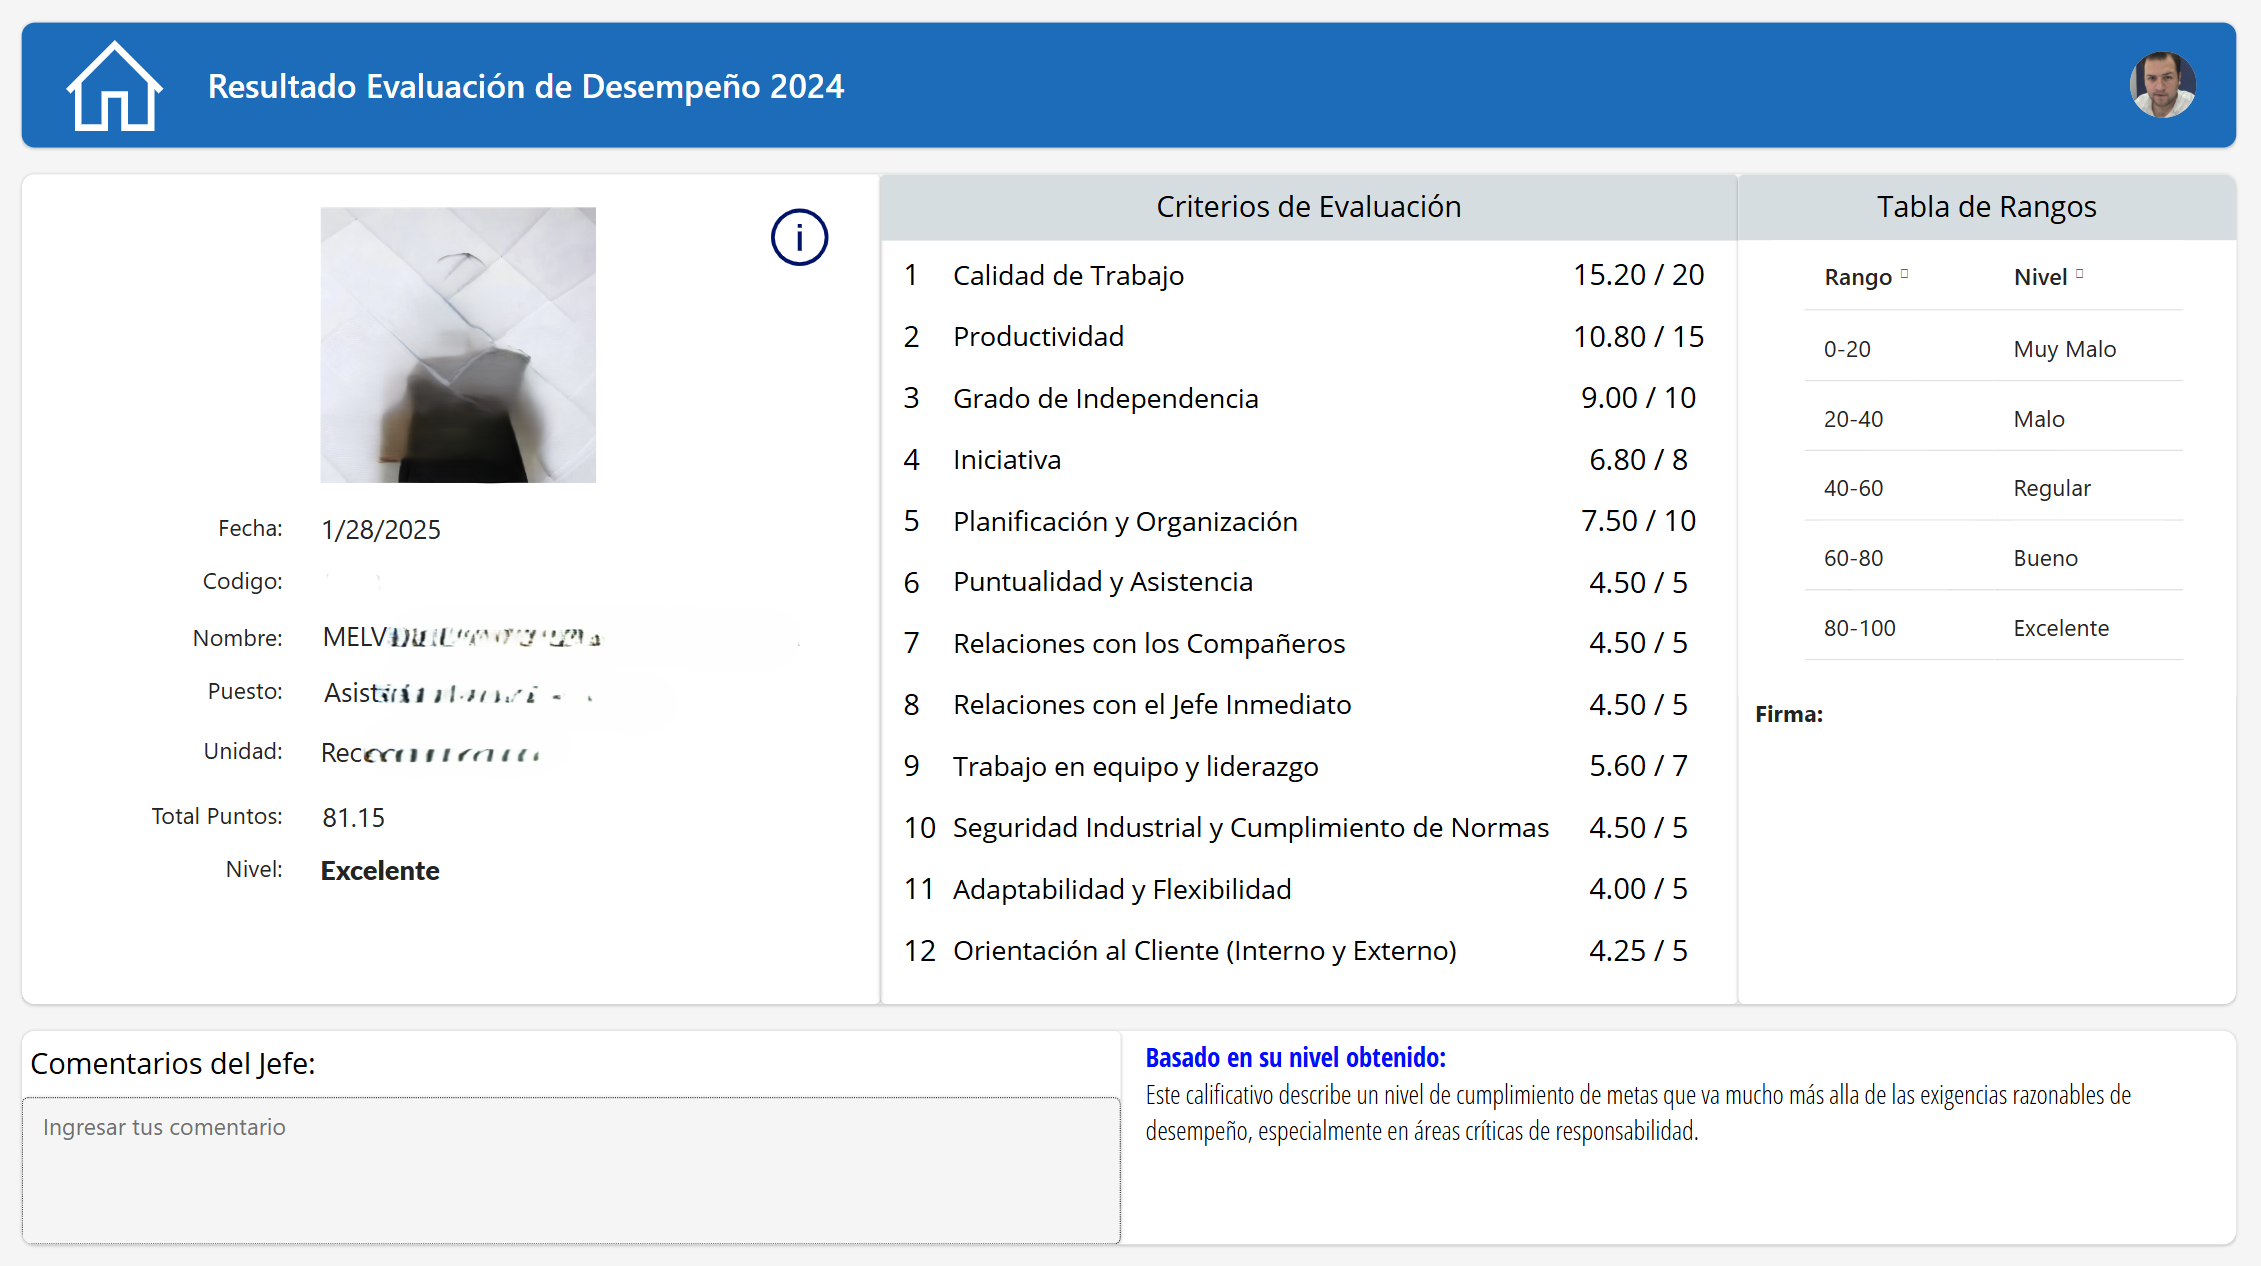Image resolution: width=2261 pixels, height=1266 pixels.
Task: Select the Adaptabilidad y Flexibilidad row
Action: (x=1121, y=889)
